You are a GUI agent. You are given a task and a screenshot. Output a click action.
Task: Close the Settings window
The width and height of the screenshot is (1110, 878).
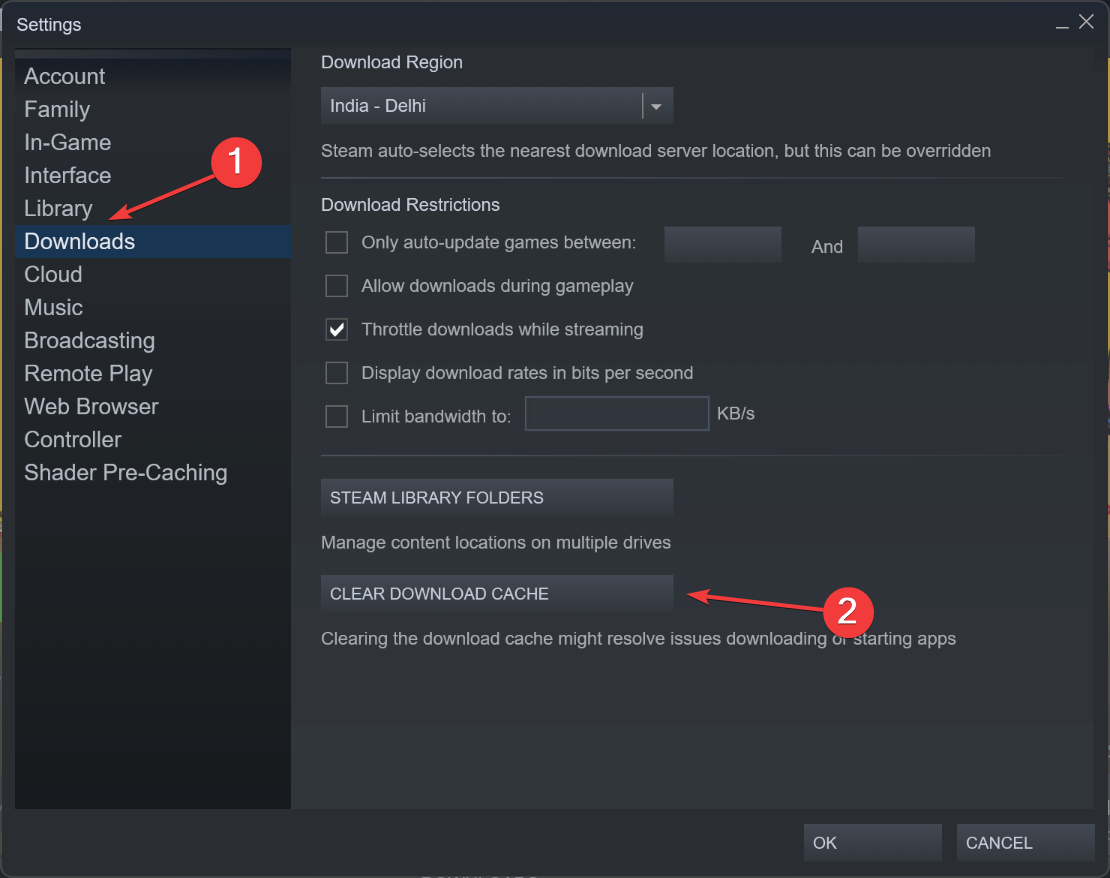[1086, 22]
